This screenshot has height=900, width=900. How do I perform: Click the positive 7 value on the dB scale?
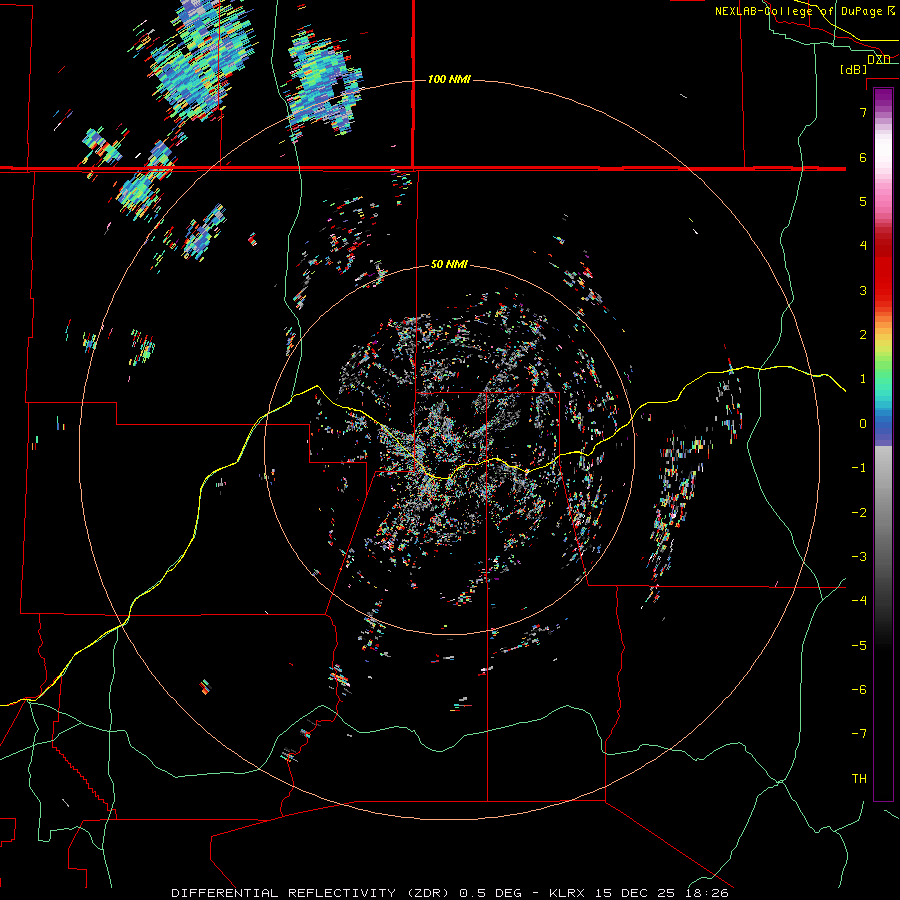click(863, 112)
